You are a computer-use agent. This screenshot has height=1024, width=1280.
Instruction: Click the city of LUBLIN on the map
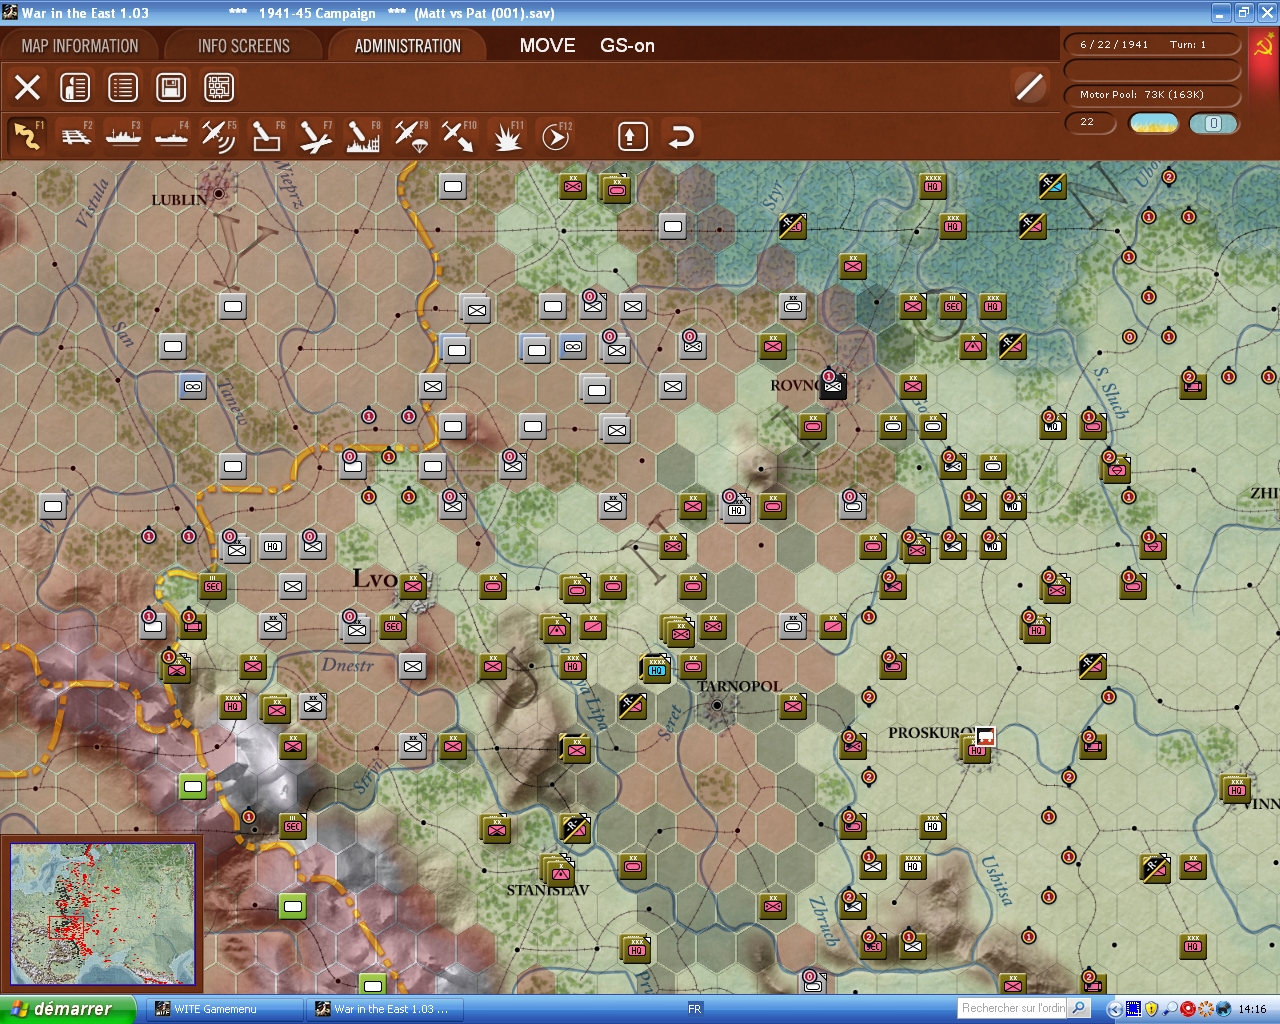point(218,193)
